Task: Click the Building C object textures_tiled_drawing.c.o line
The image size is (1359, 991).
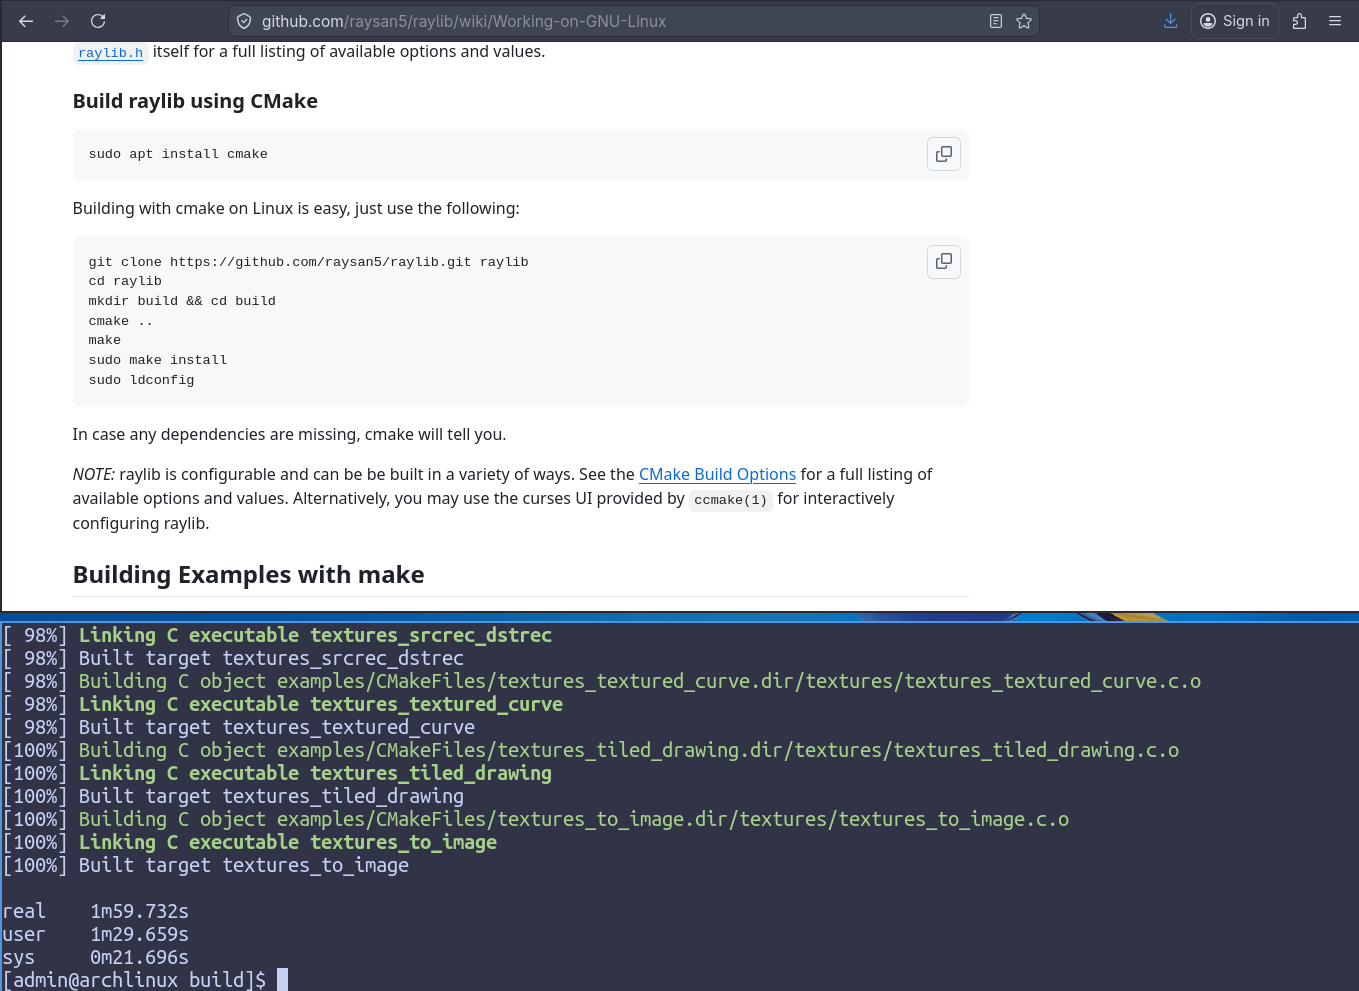Action: [591, 750]
